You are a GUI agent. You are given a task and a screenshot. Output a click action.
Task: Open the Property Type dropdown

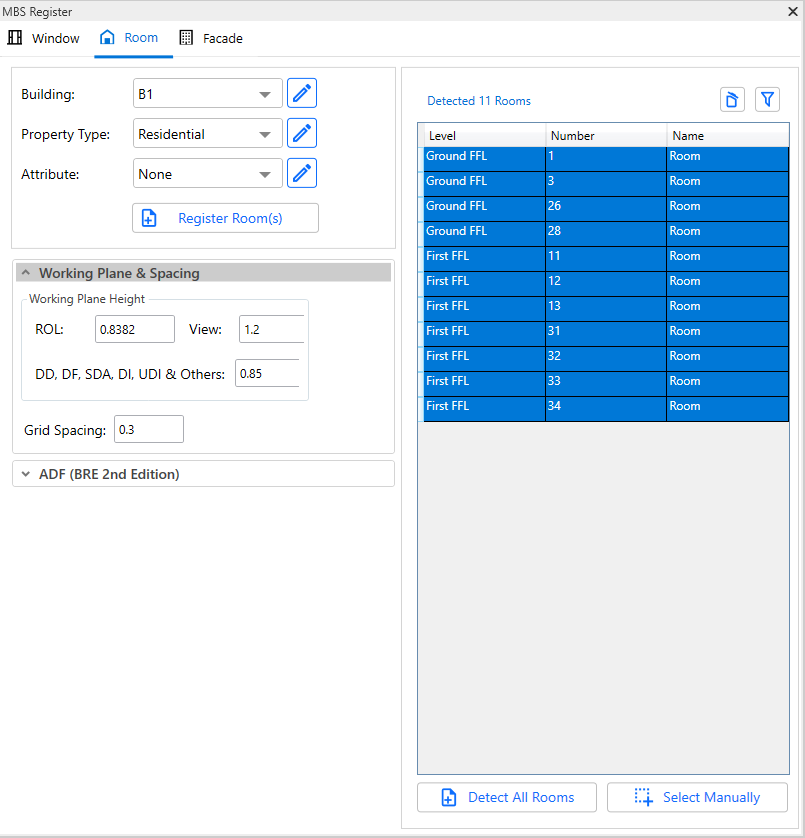click(x=207, y=133)
